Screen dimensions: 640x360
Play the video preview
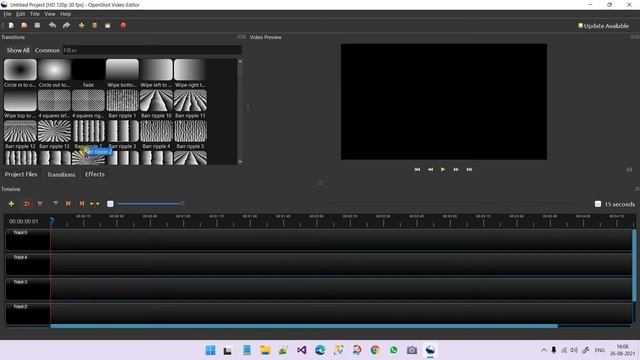(443, 169)
